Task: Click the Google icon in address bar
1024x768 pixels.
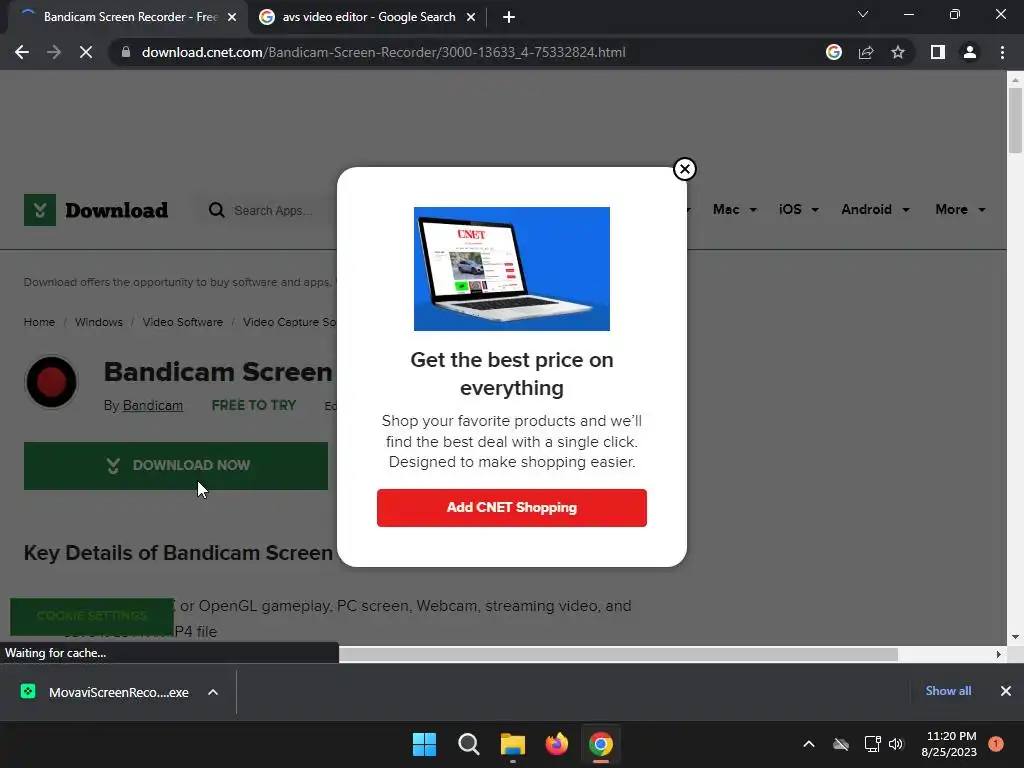Action: pyautogui.click(x=833, y=52)
